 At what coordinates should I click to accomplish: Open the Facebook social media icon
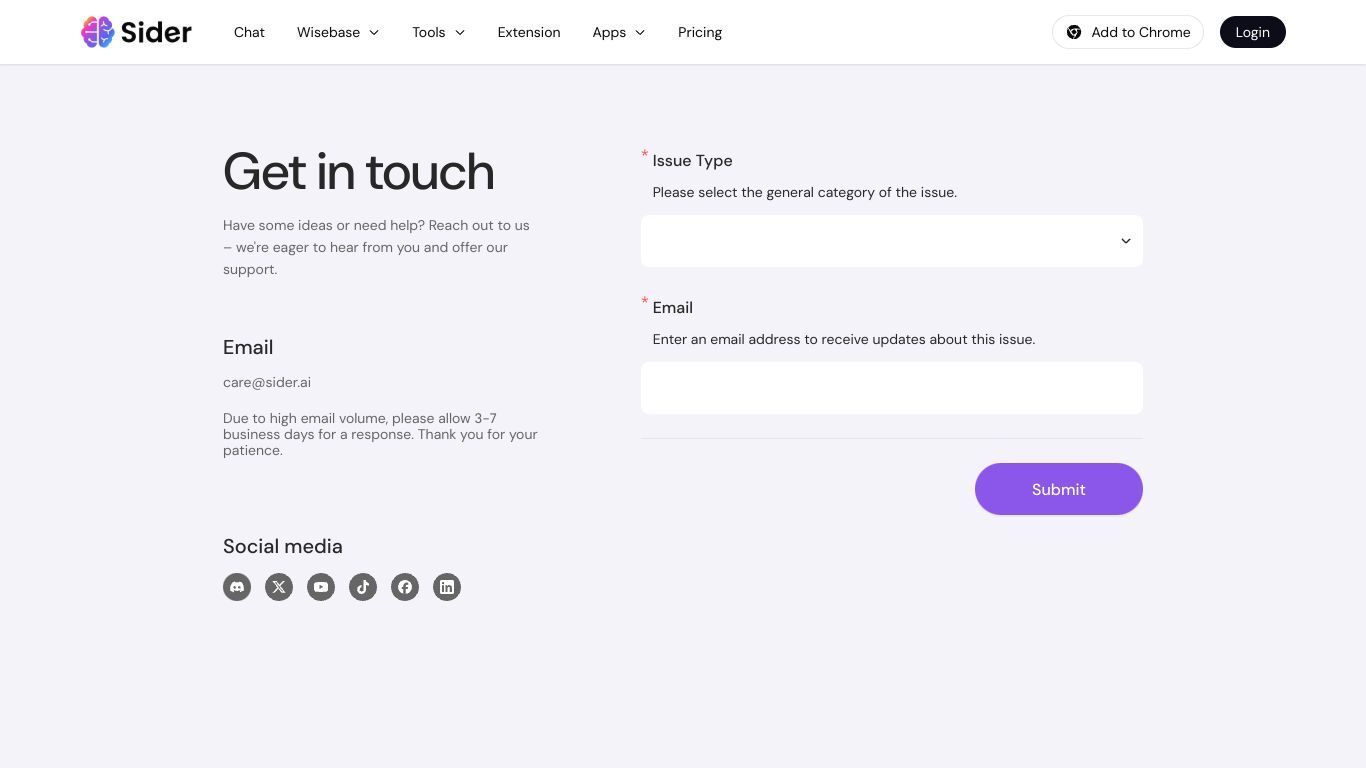tap(405, 587)
